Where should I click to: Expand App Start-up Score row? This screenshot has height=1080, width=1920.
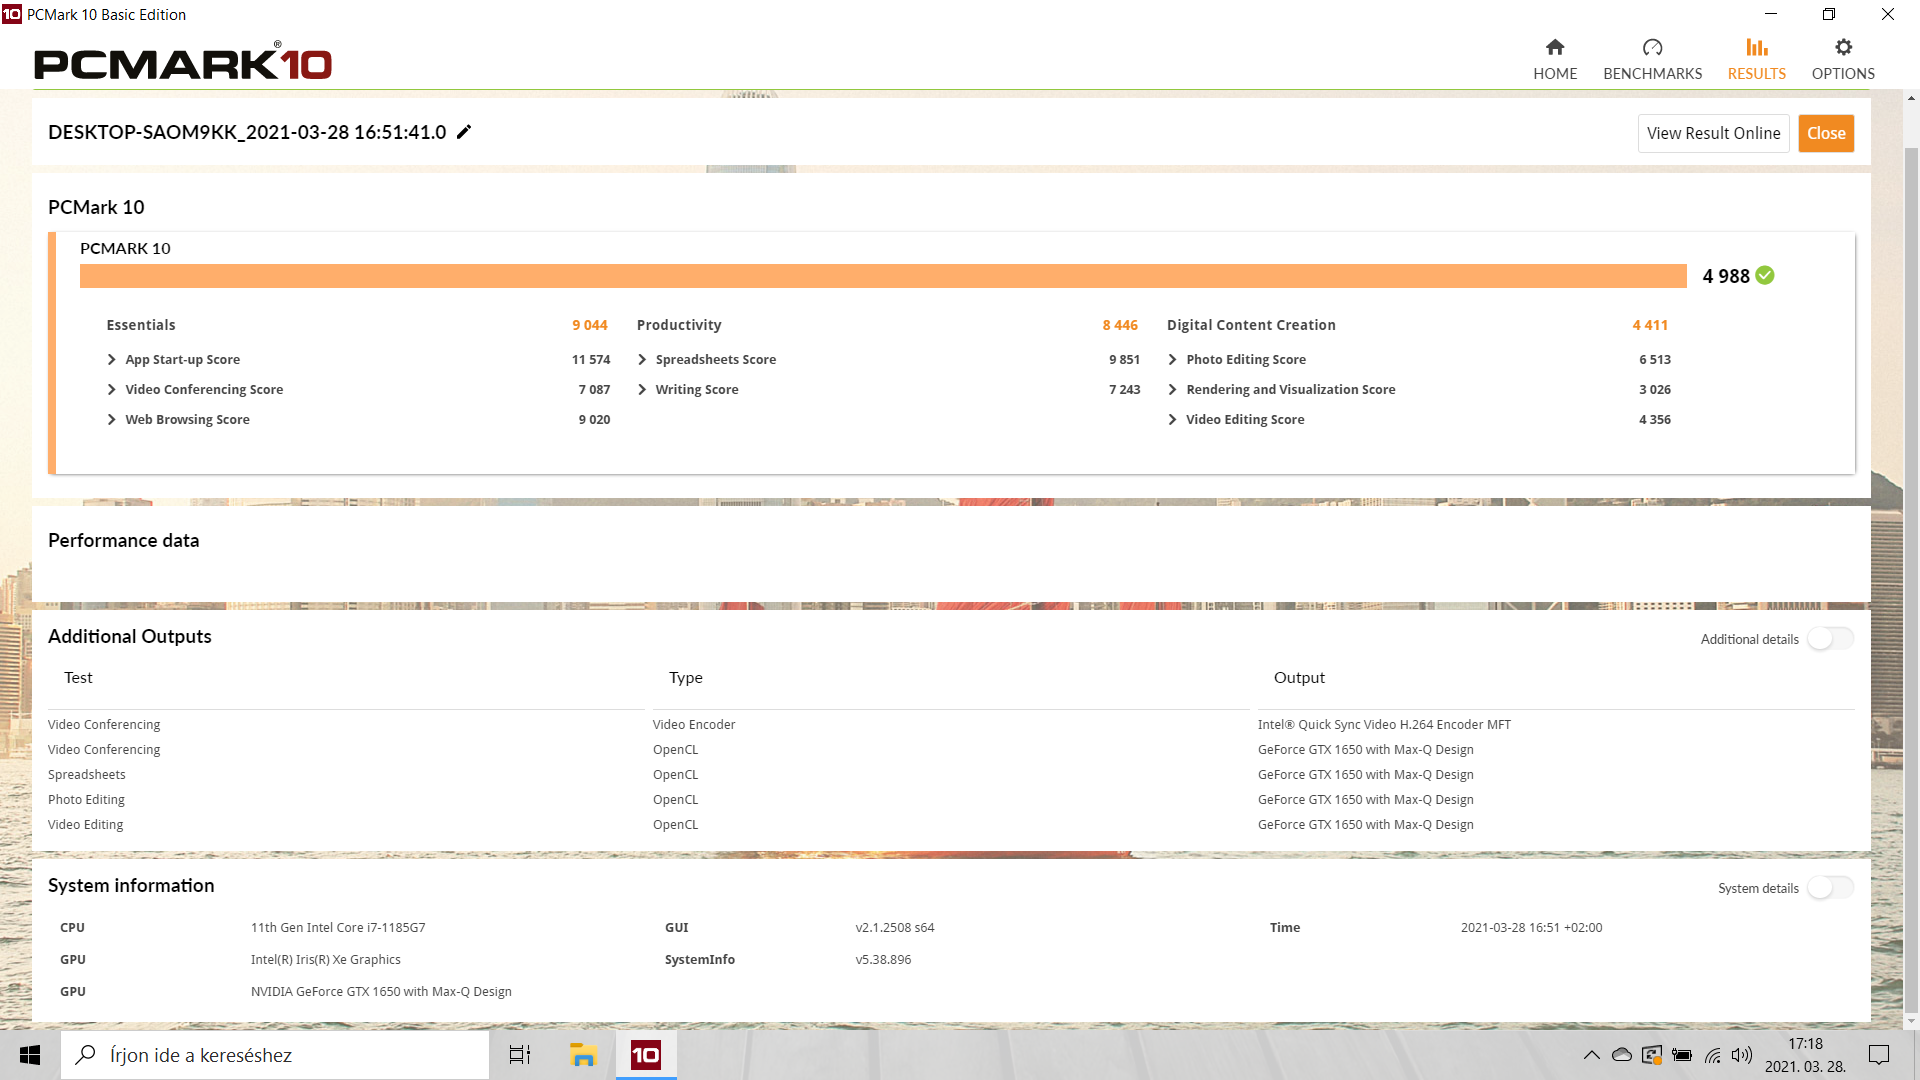112,360
